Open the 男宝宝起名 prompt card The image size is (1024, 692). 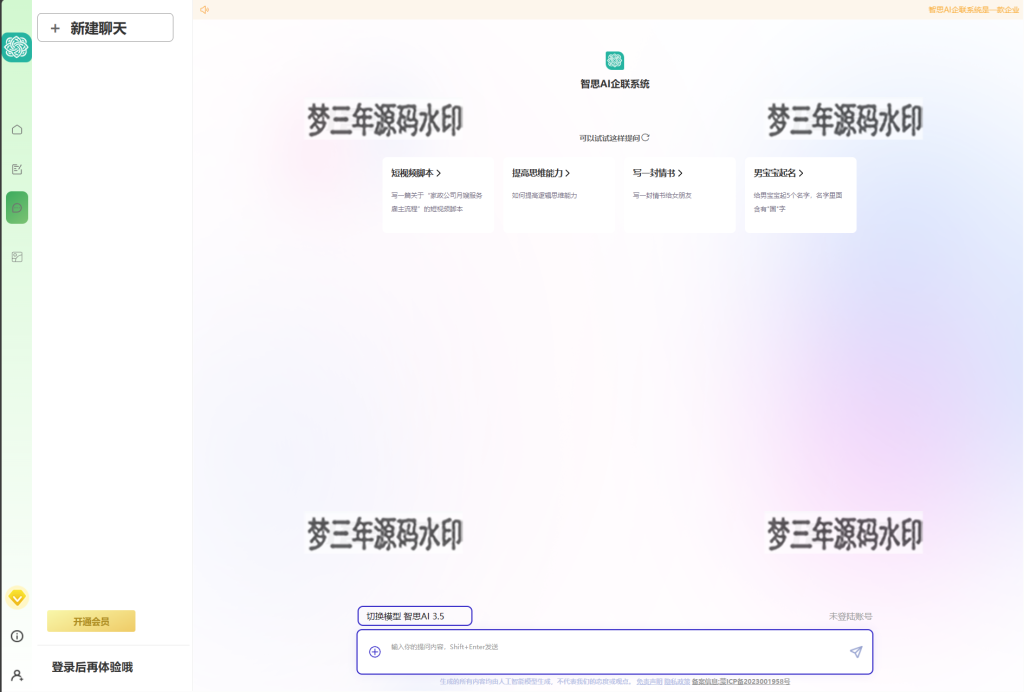[801, 195]
